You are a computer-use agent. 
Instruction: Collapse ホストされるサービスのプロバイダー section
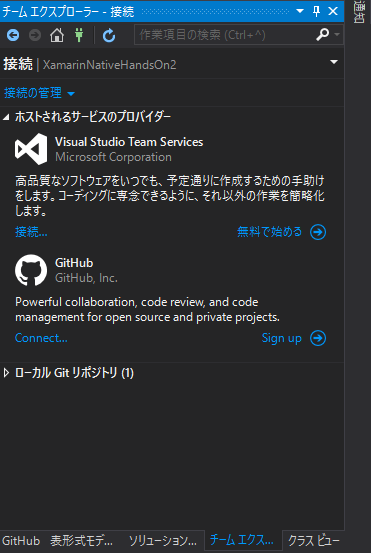click(6, 117)
